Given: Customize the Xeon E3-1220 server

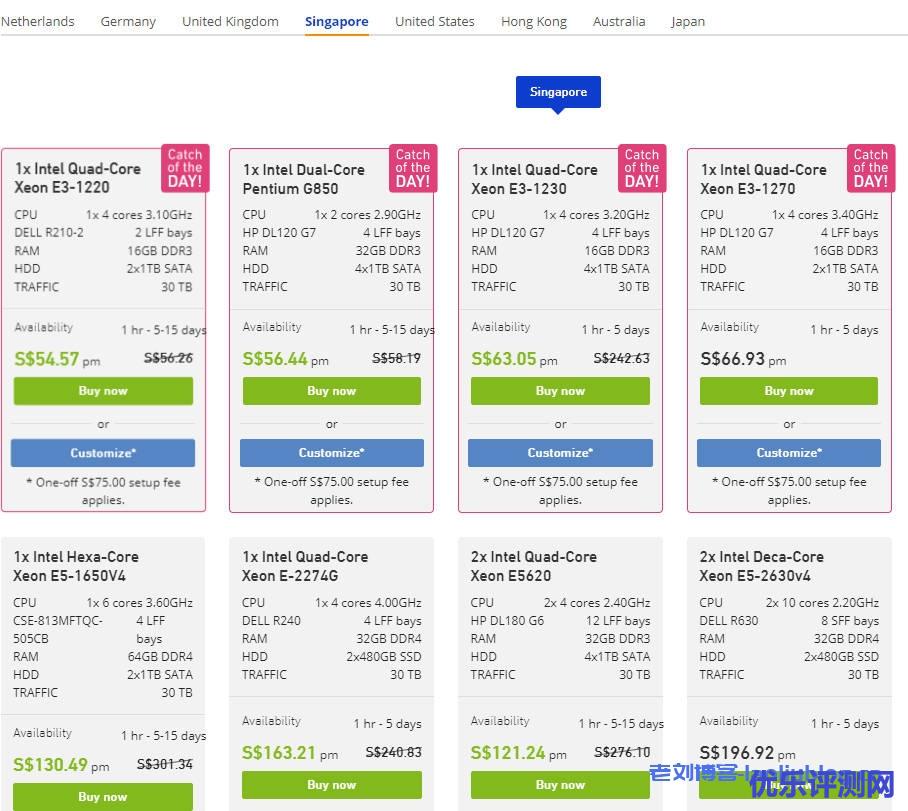Looking at the screenshot, I should click(103, 453).
